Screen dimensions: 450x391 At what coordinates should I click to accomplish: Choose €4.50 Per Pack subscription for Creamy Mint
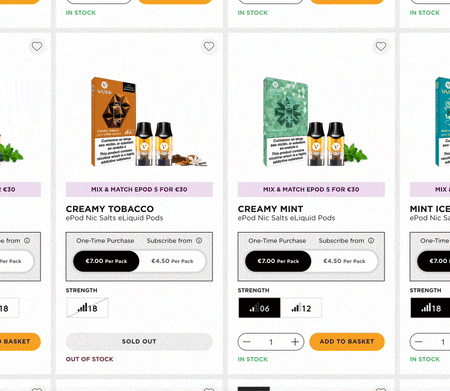tap(344, 261)
